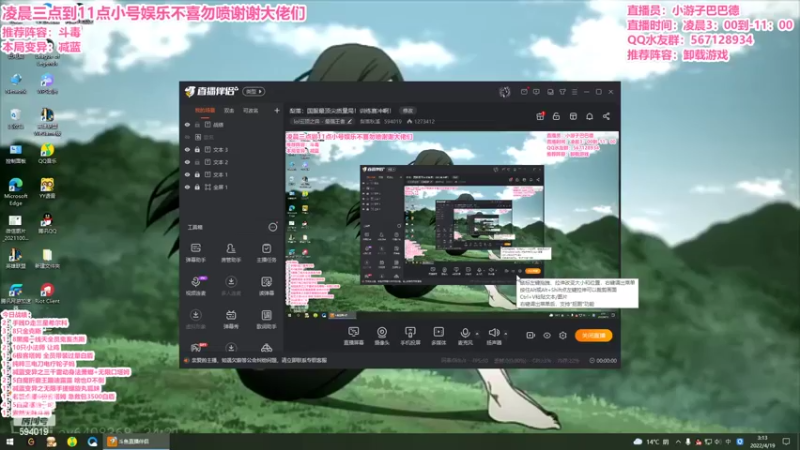Viewport: 800px width, 450px height.
Task: Open the more tools circle next to 工具箱
Action: [x=273, y=227]
